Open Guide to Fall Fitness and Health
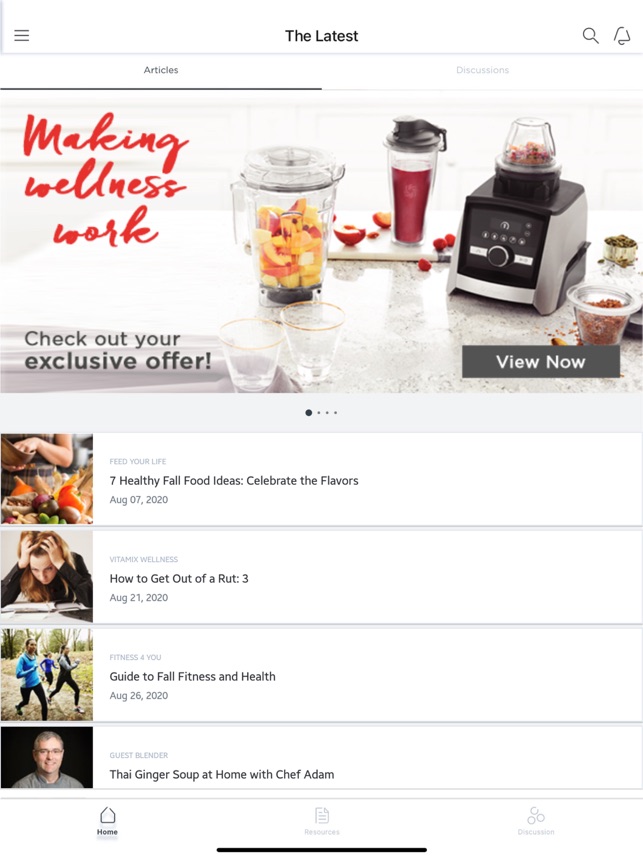The width and height of the screenshot is (643, 858). click(x=321, y=675)
